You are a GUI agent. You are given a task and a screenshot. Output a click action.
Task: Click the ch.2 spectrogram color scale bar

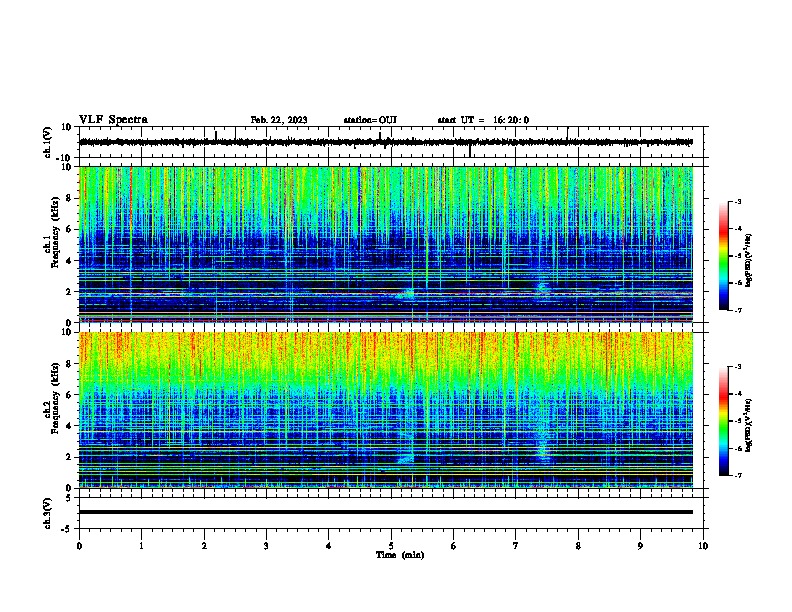(x=723, y=421)
